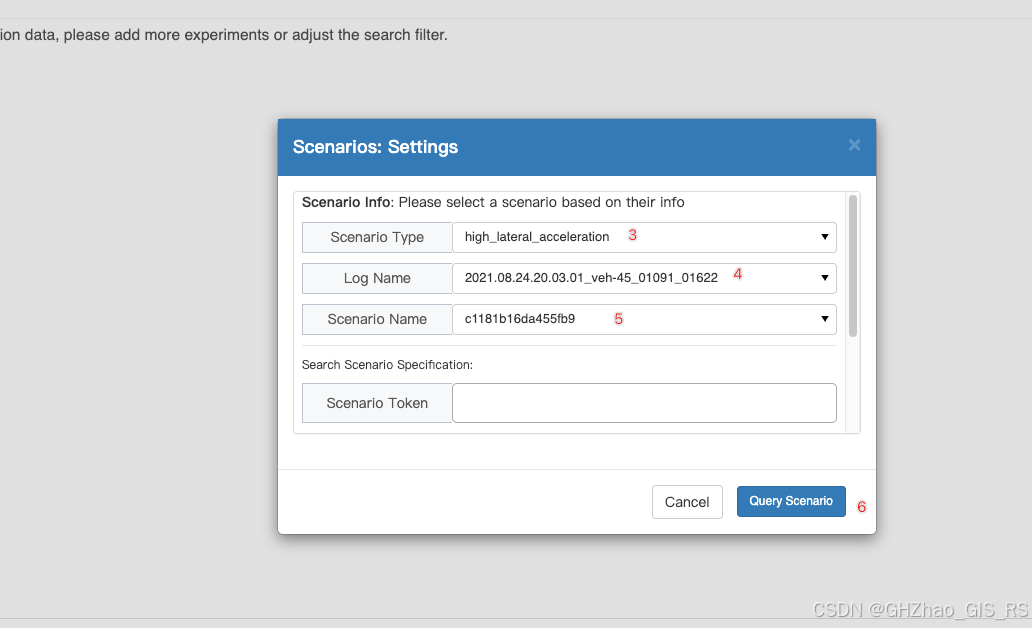Click the Scenarios: Settings title bar
The width and height of the screenshot is (1032, 628).
(x=577, y=147)
